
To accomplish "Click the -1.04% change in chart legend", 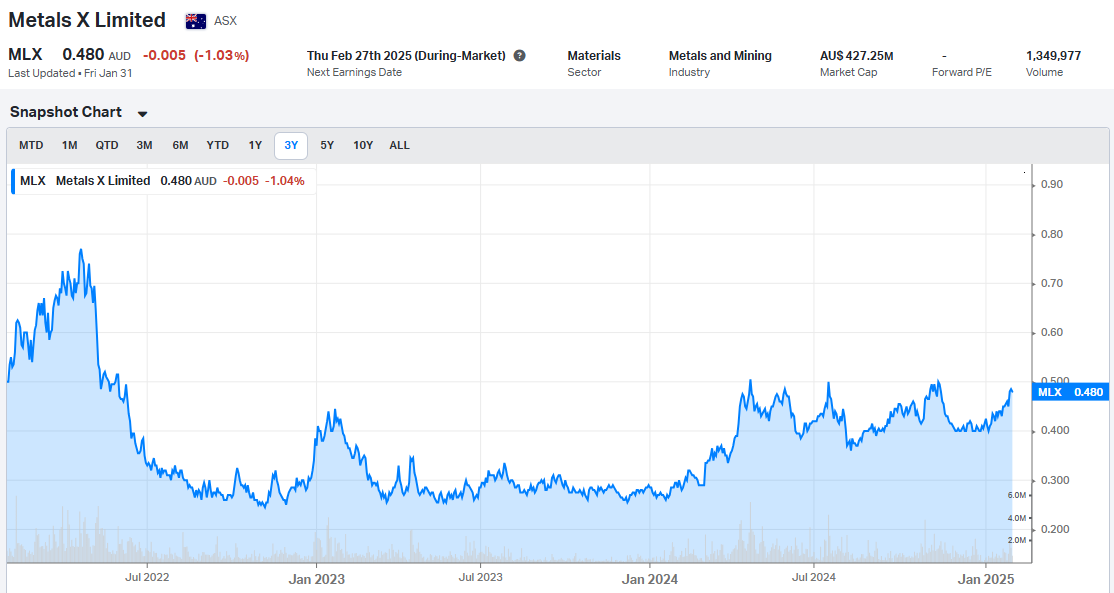I will click(284, 181).
